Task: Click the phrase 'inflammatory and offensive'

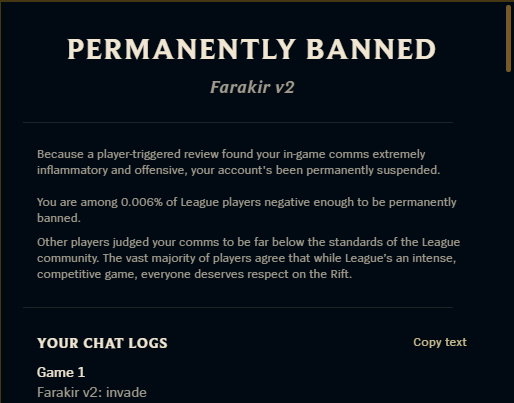Action: [x=111, y=170]
